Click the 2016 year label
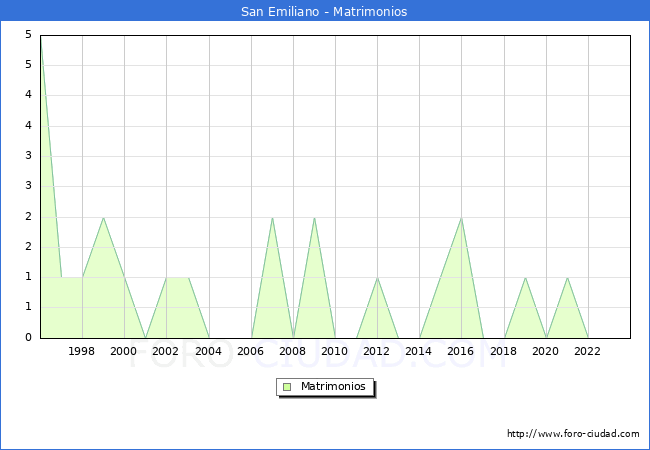 (461, 351)
